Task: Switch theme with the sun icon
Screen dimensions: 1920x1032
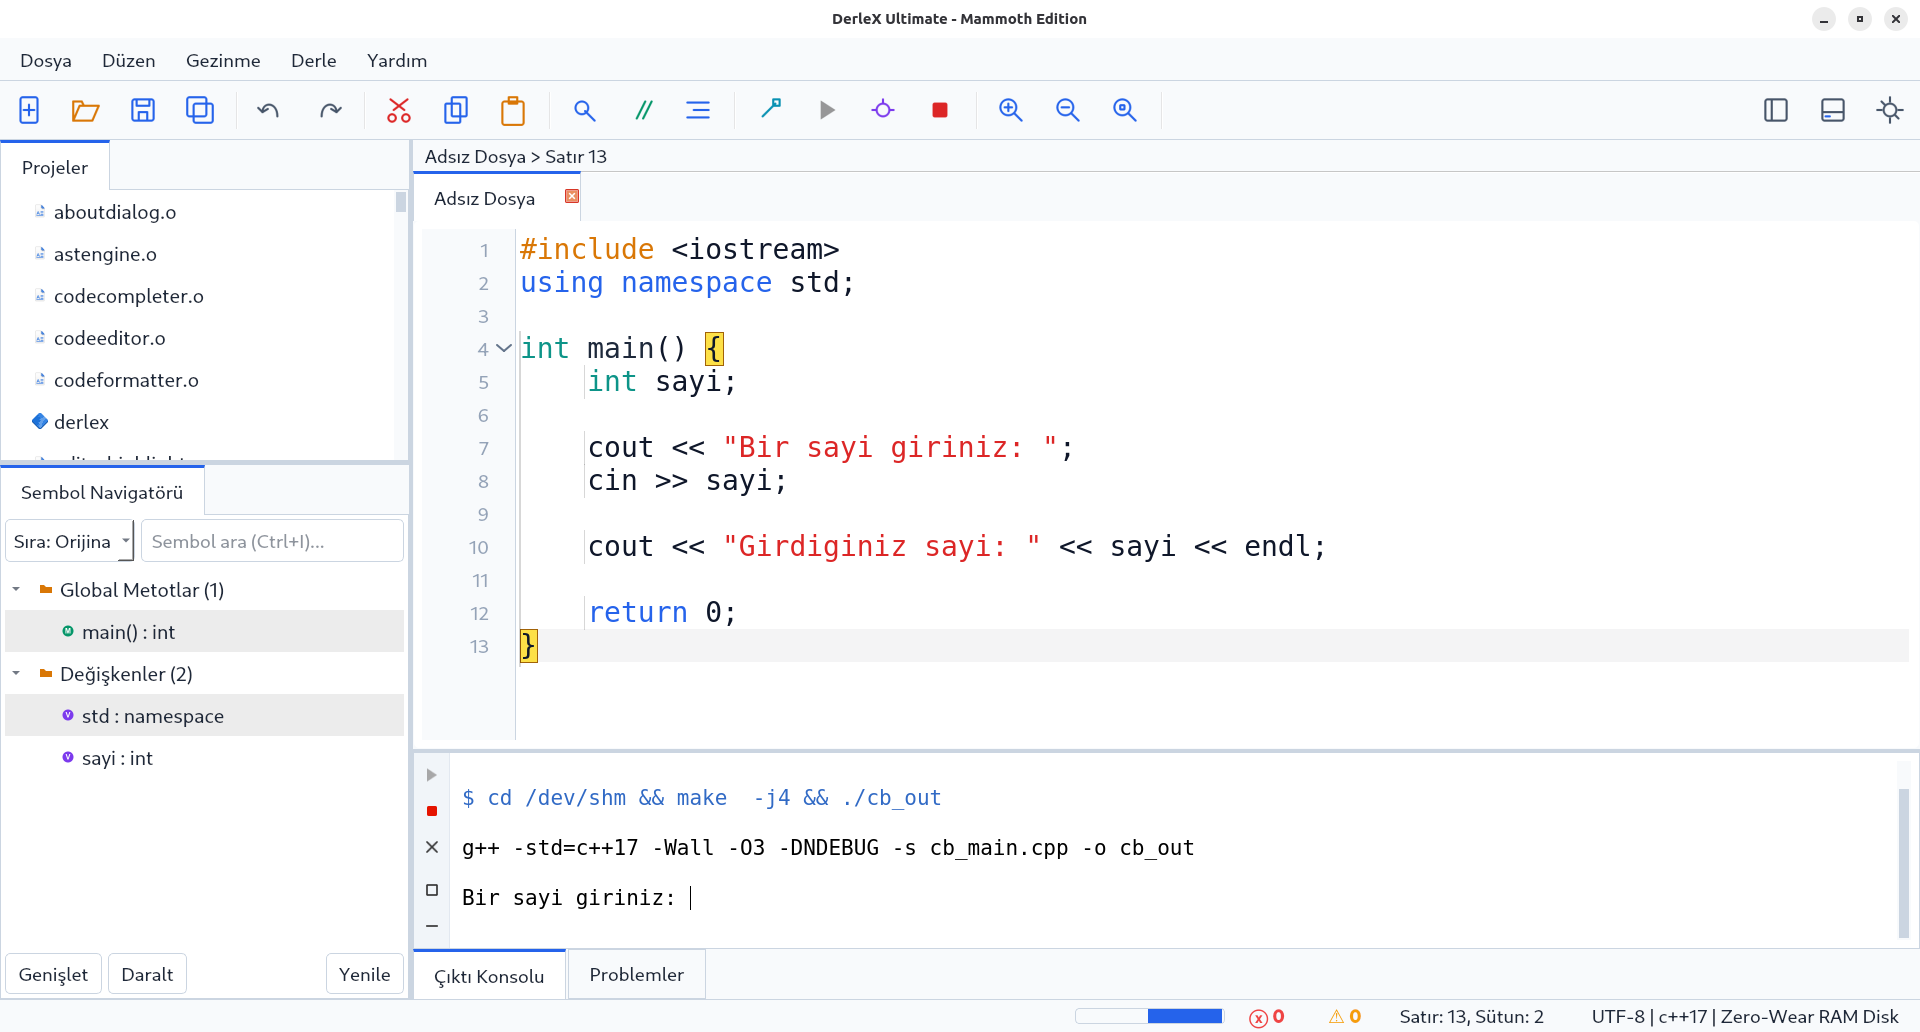Action: [1890, 110]
